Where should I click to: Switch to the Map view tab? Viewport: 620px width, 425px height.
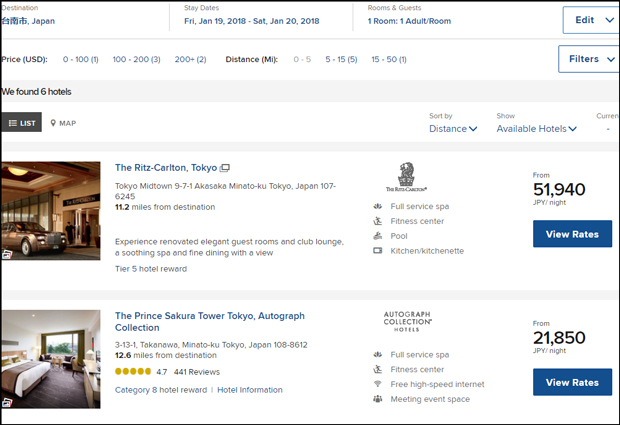point(63,123)
